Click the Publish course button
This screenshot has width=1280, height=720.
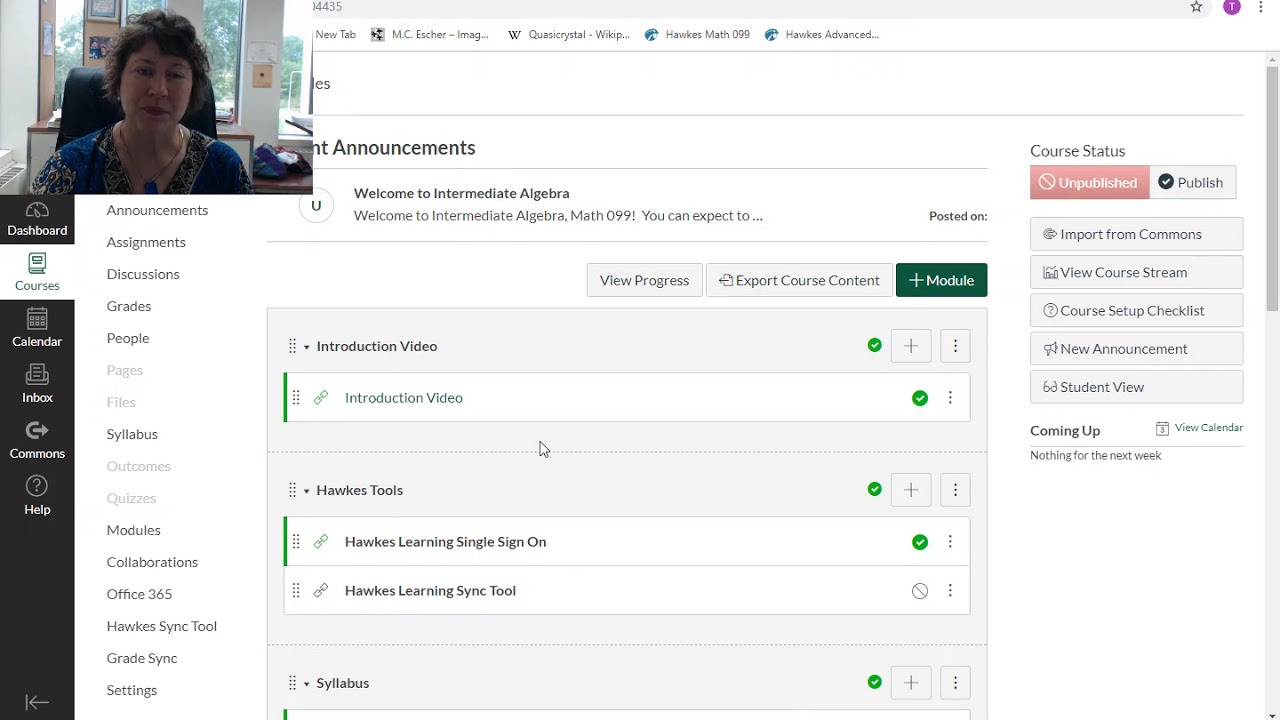pyautogui.click(x=1192, y=182)
